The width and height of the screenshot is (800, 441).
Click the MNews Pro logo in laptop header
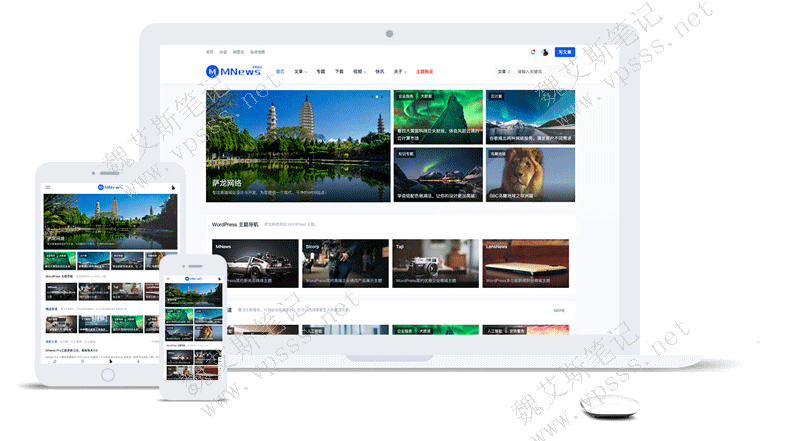click(233, 71)
